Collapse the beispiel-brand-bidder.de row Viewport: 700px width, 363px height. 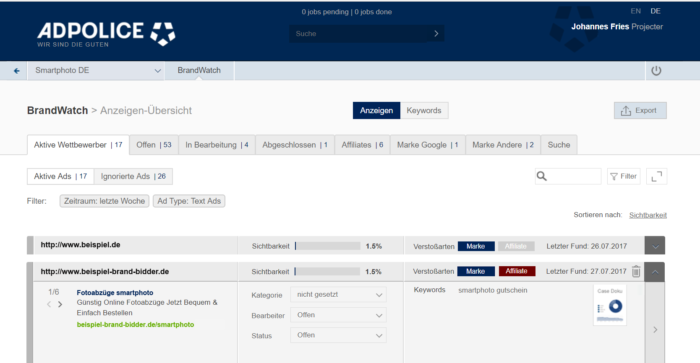654,271
